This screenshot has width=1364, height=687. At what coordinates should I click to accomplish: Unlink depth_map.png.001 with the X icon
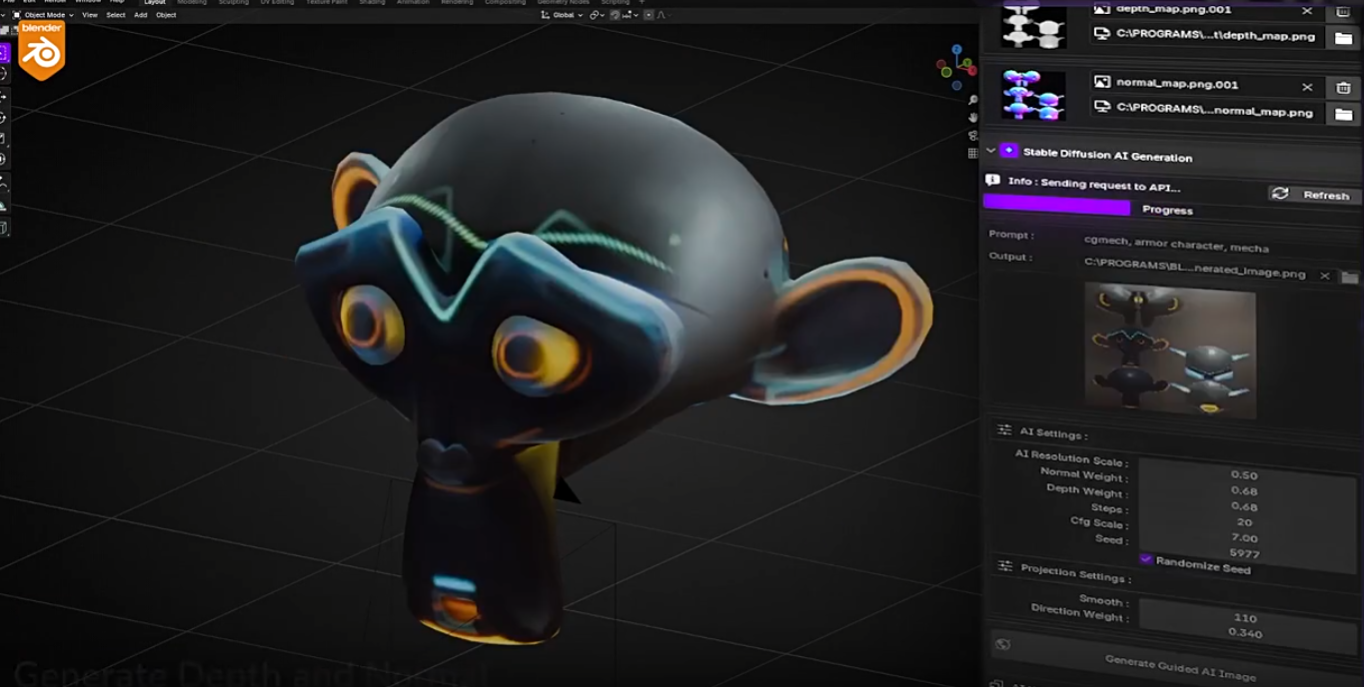(x=1307, y=11)
